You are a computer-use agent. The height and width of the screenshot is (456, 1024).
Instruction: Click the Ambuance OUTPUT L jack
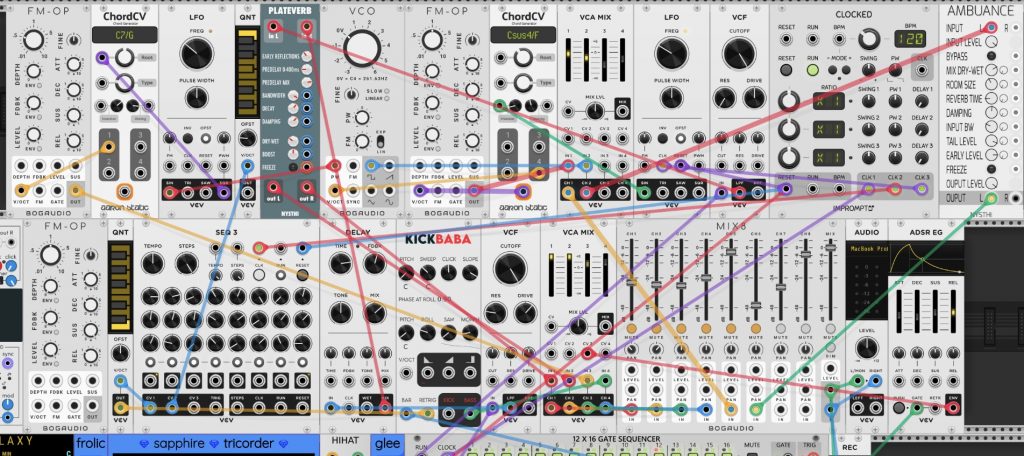(990, 199)
